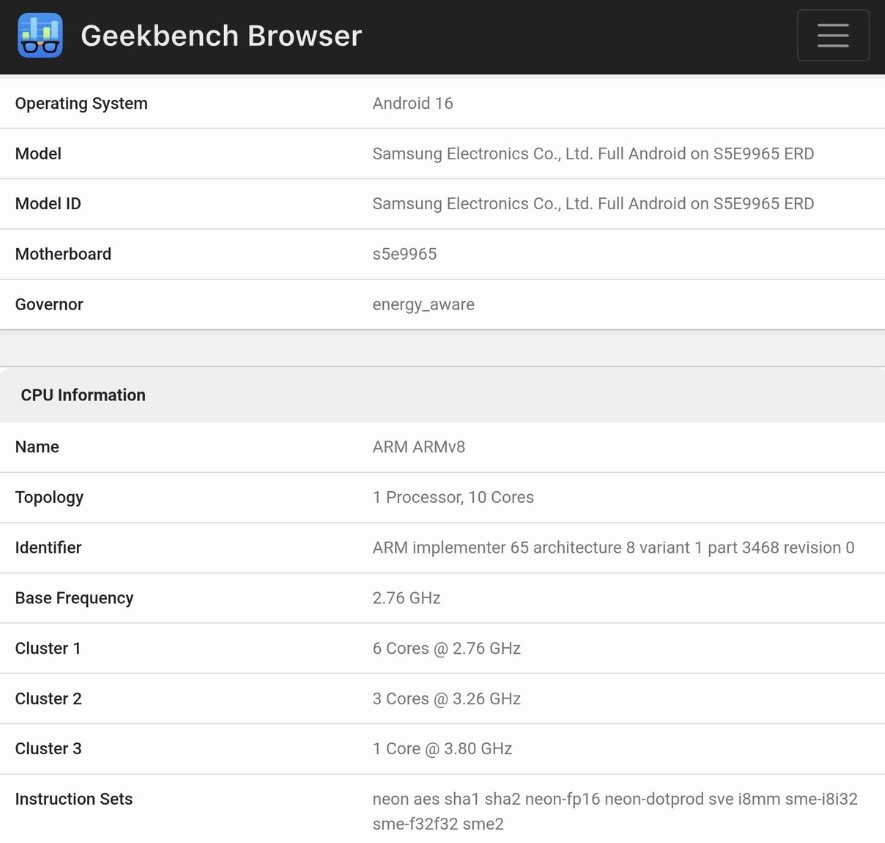Click the Base Frequency label

point(74,598)
